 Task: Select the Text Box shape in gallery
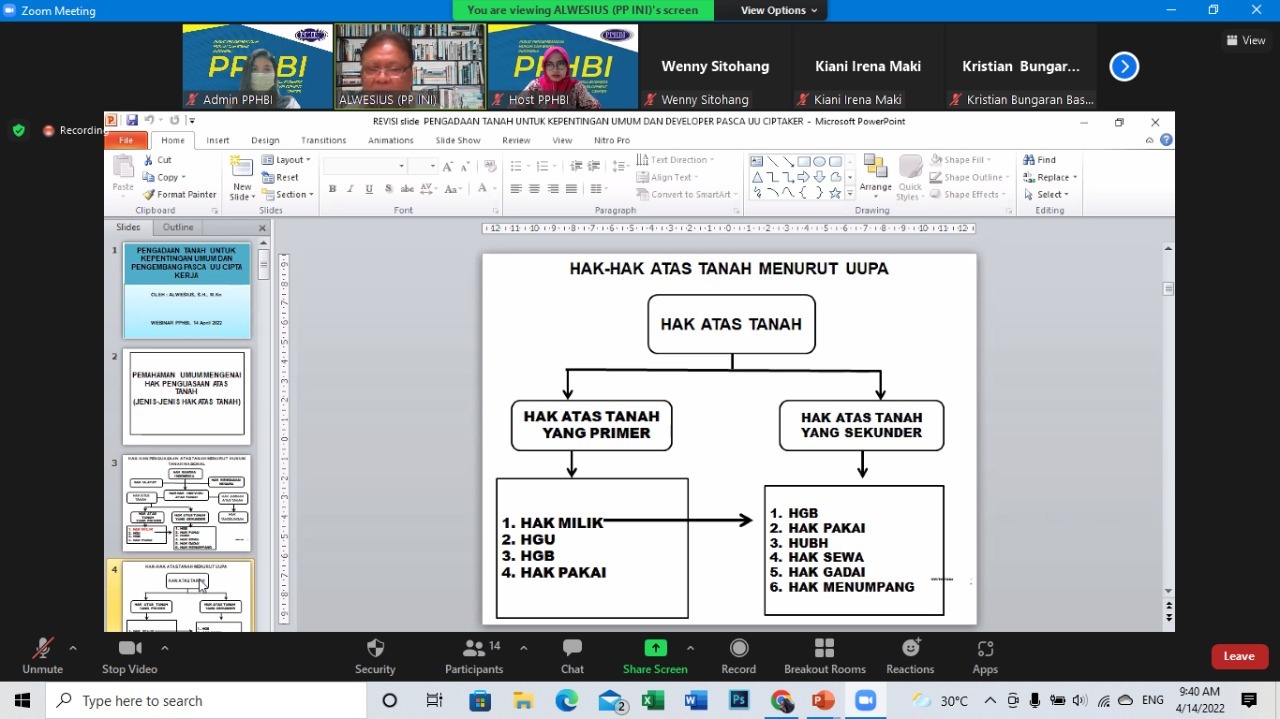click(x=757, y=162)
